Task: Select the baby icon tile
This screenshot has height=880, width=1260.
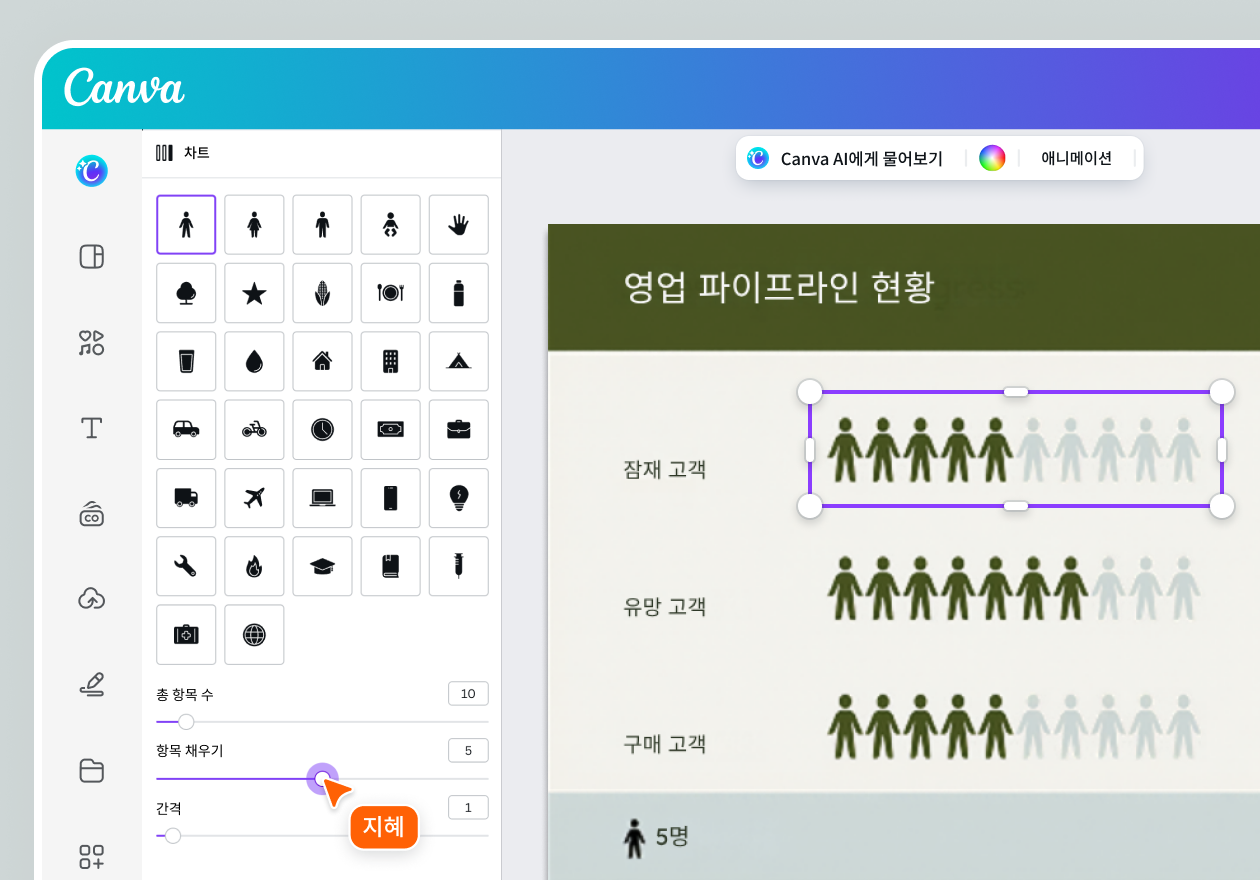Action: click(x=390, y=225)
